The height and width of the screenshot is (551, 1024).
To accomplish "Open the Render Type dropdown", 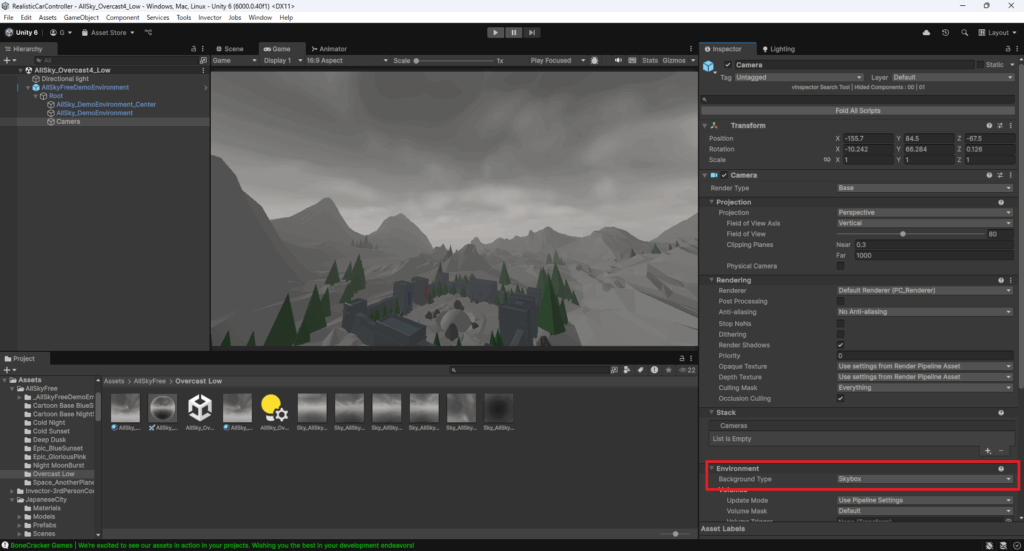I will click(925, 188).
